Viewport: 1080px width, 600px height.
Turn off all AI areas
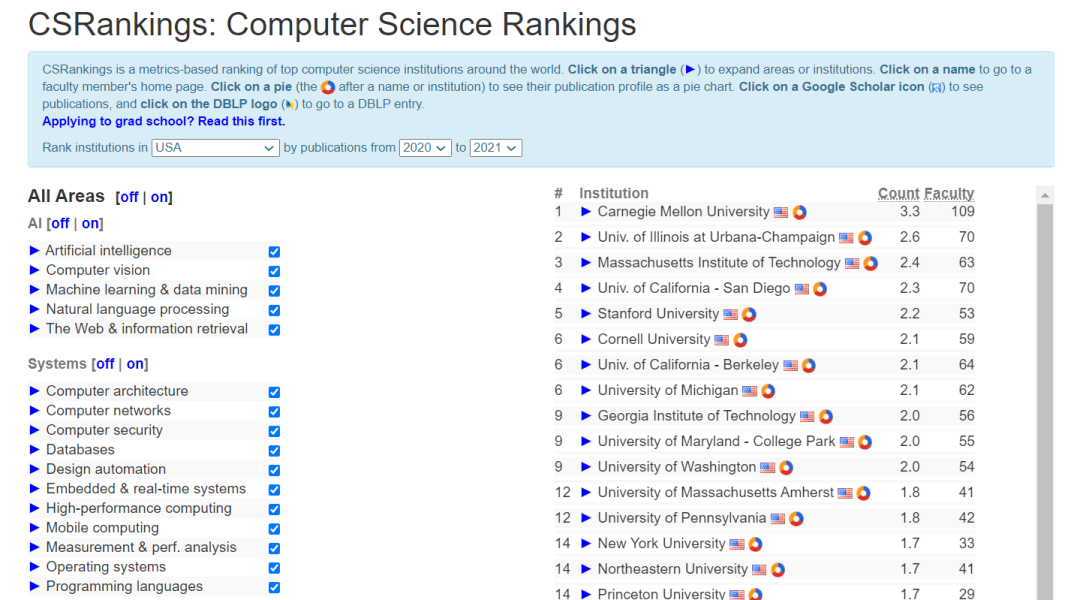[60, 224]
